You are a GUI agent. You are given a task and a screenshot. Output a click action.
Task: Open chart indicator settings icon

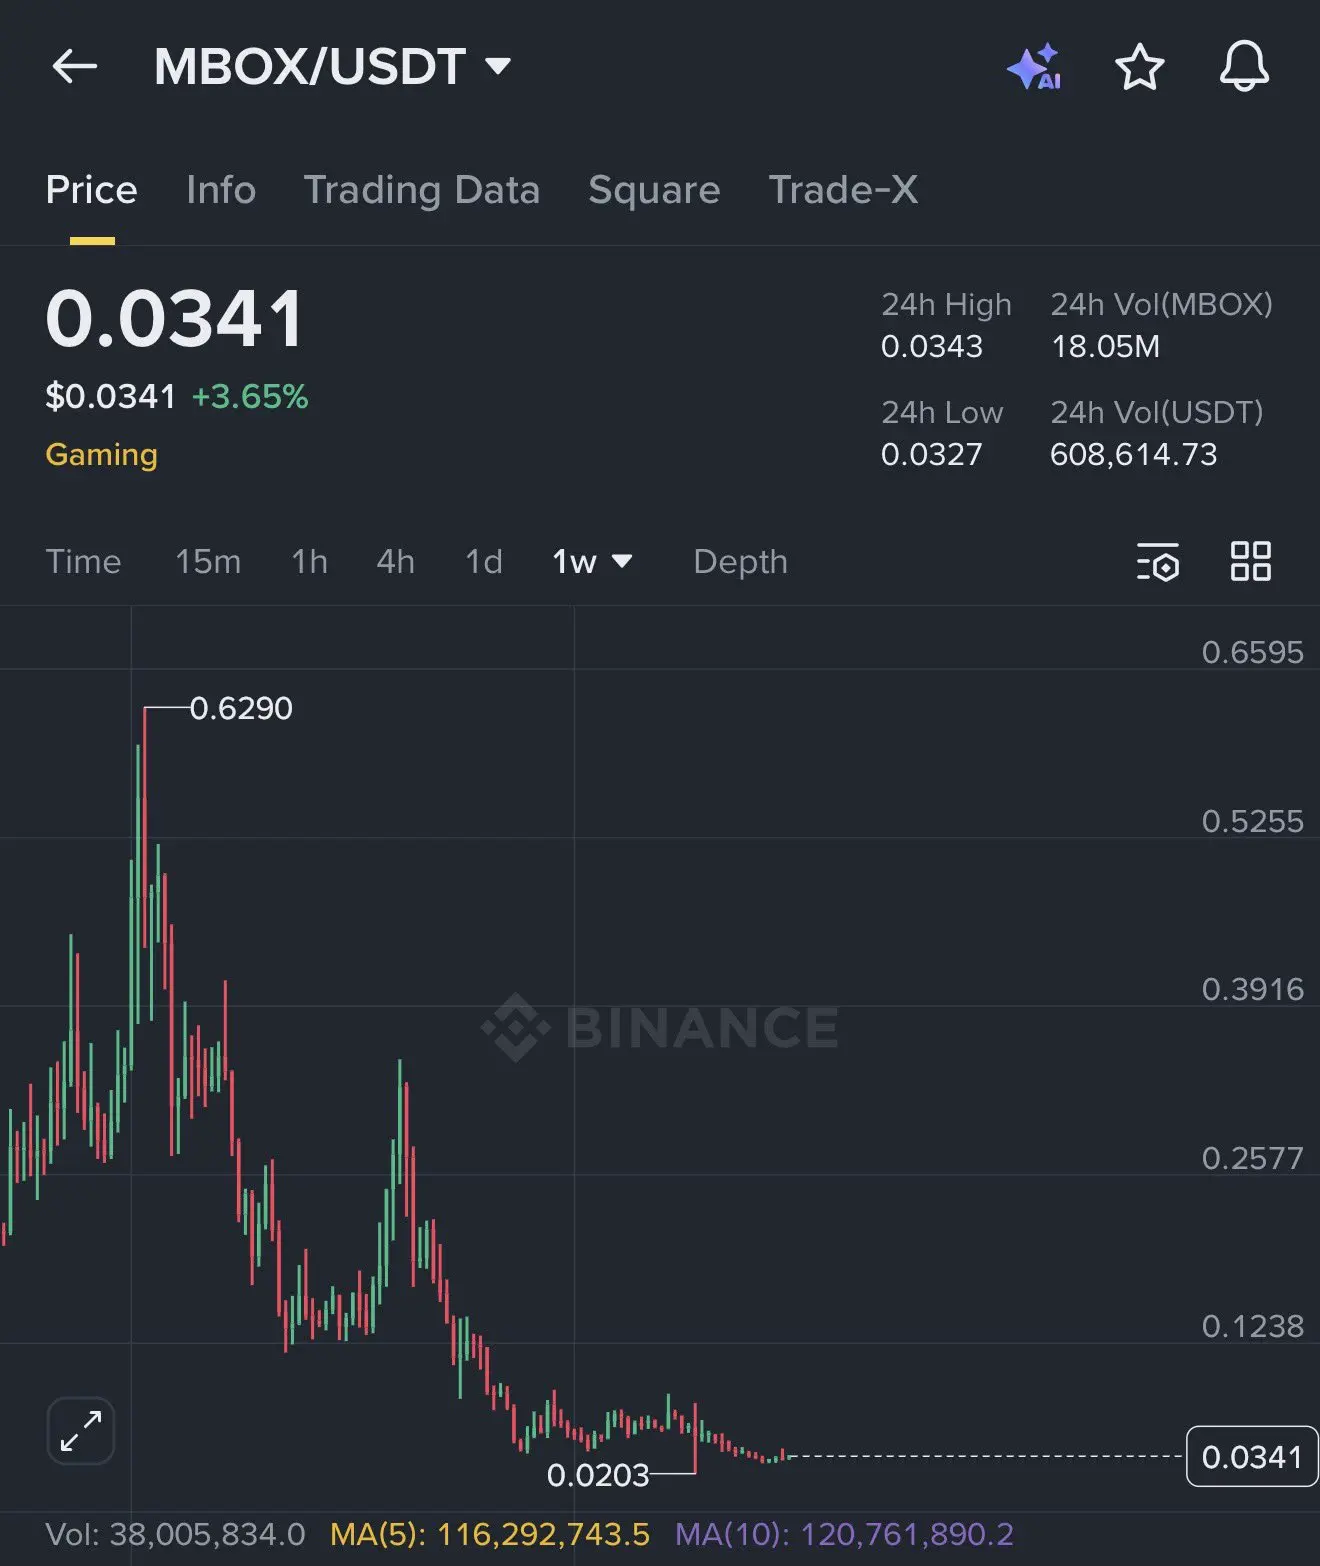point(1158,562)
